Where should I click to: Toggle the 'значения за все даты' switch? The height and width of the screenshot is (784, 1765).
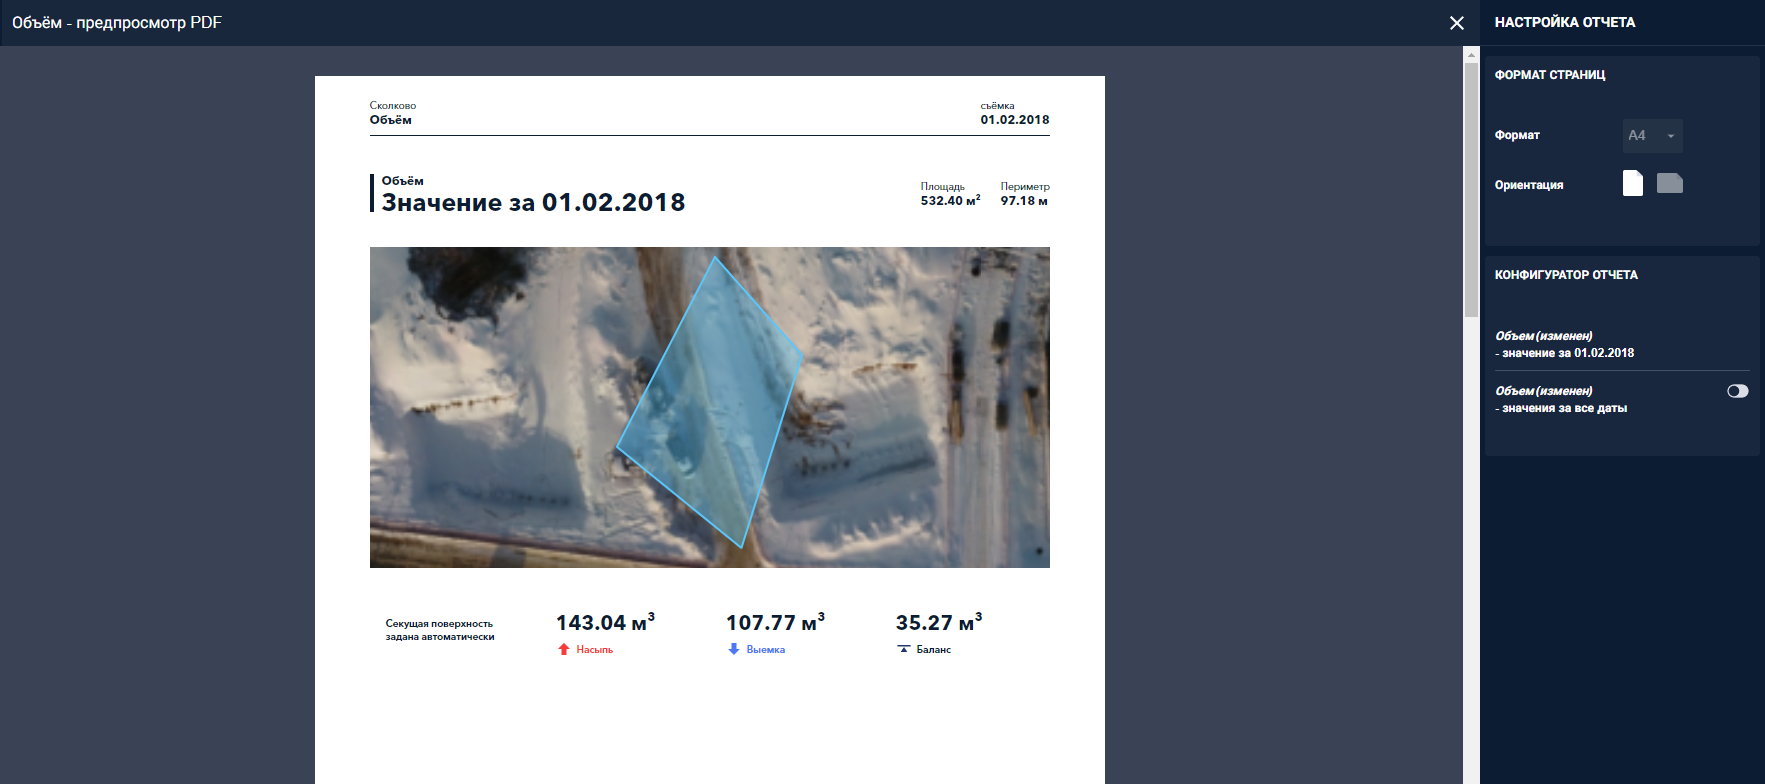coord(1737,391)
